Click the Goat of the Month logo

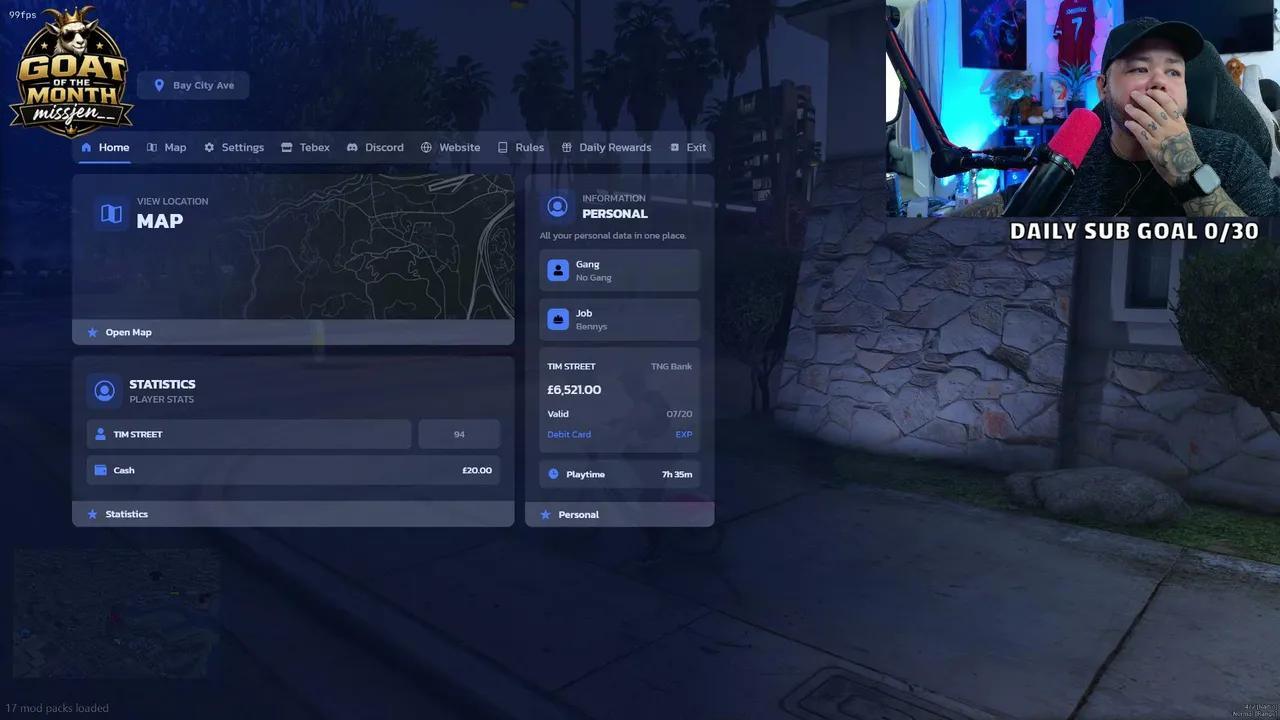pos(71,72)
